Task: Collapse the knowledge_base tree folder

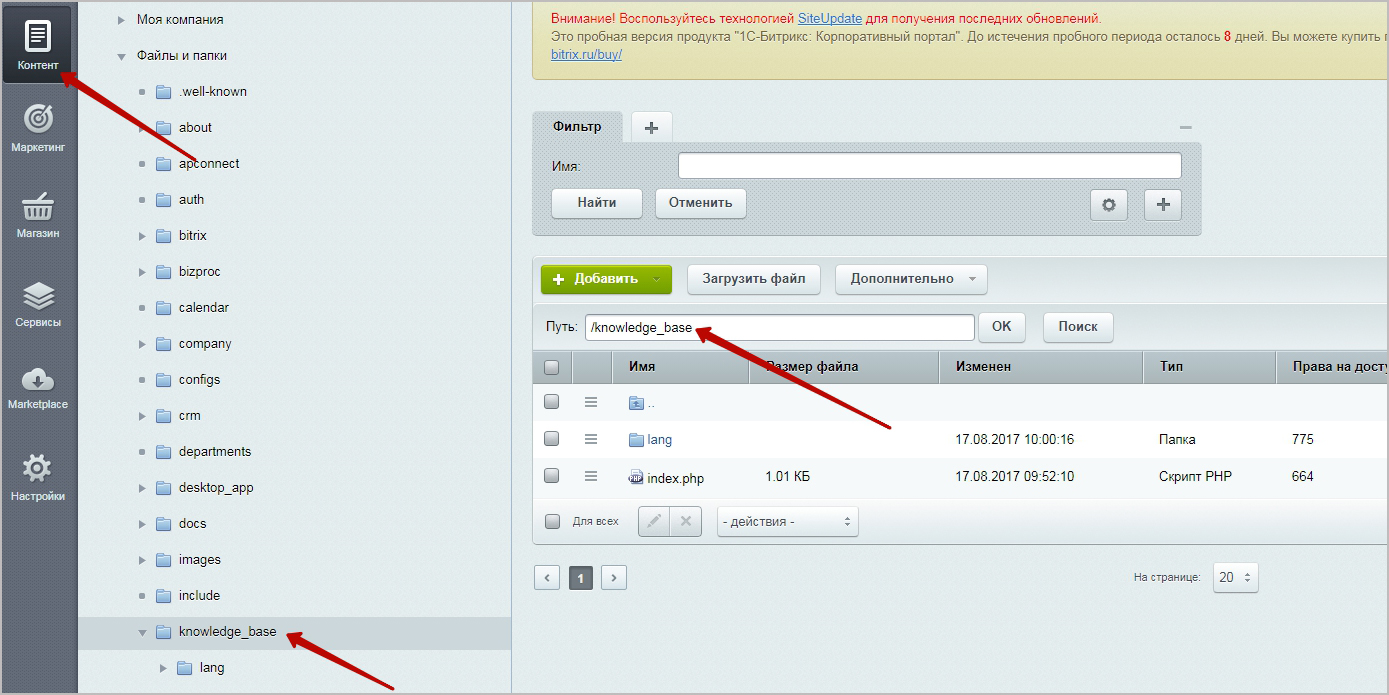Action: point(142,632)
